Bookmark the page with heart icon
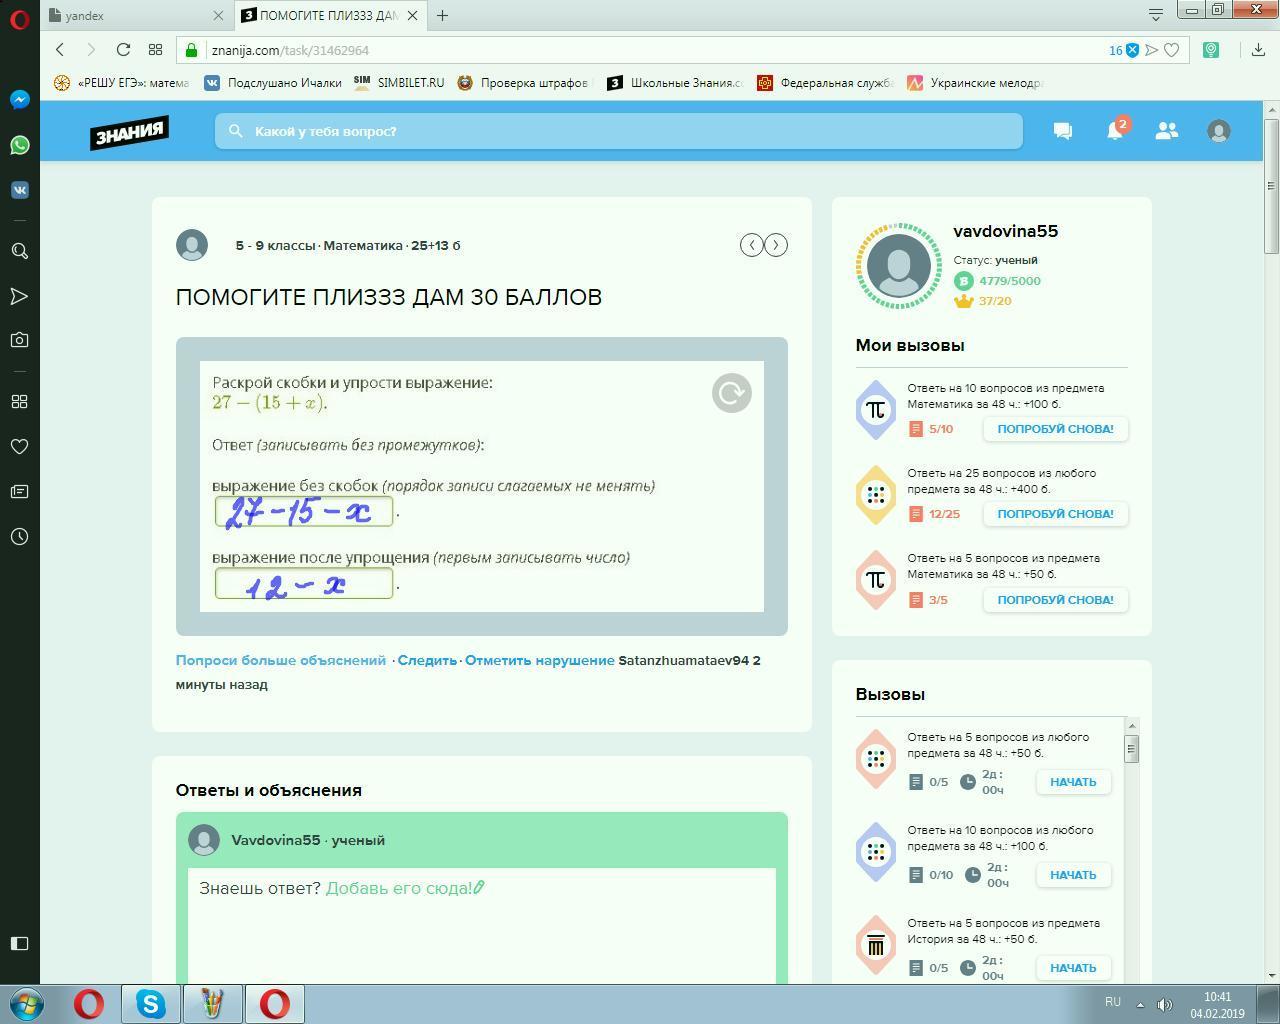This screenshot has width=1280, height=1024. tap(1171, 50)
